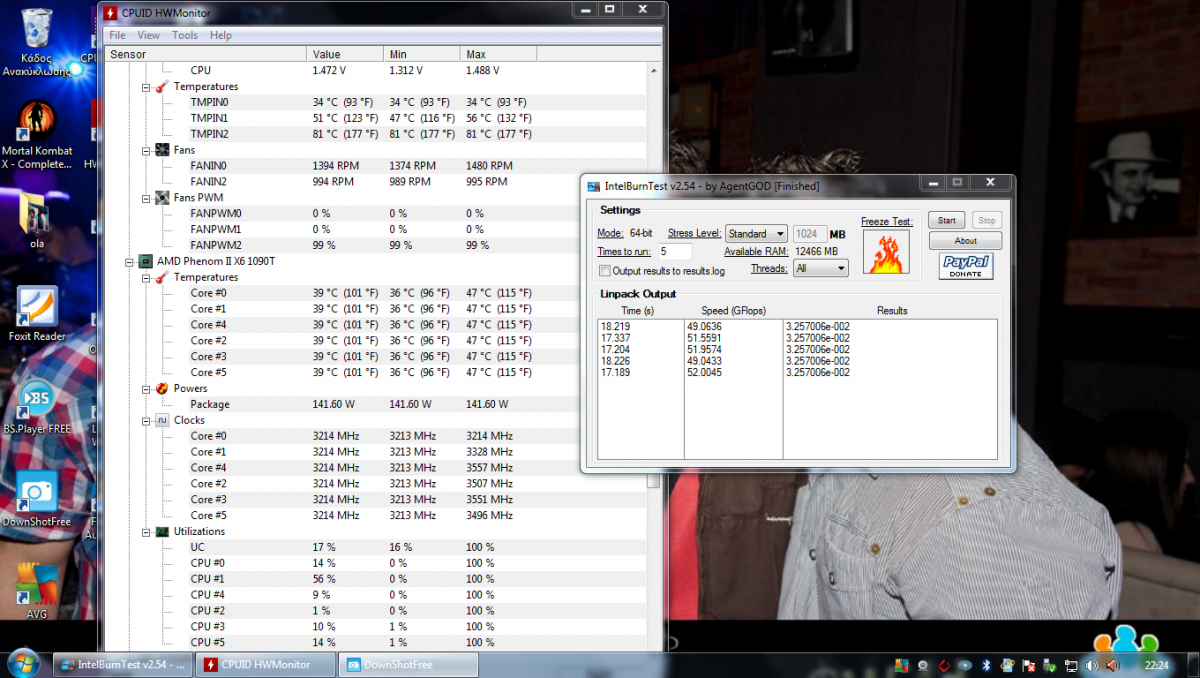Collapse the AMD Phenom II X6 1090T node

point(129,261)
